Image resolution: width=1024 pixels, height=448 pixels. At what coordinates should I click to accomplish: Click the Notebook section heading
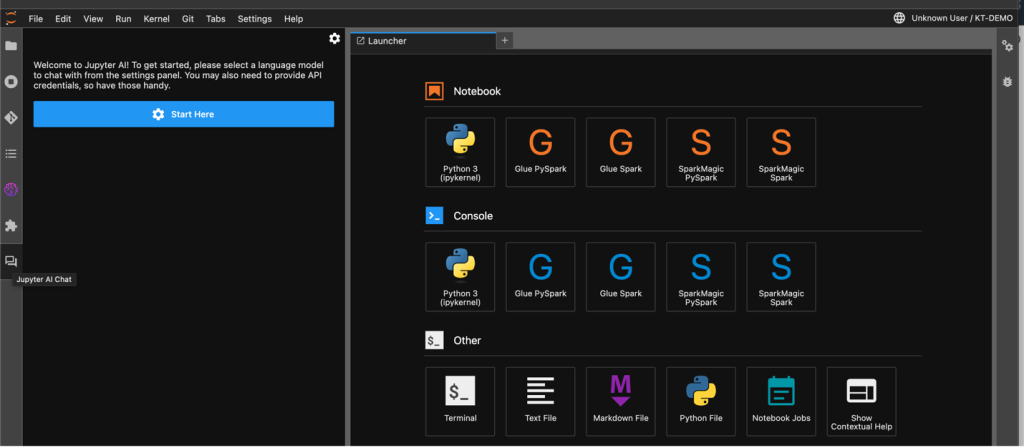pos(477,91)
